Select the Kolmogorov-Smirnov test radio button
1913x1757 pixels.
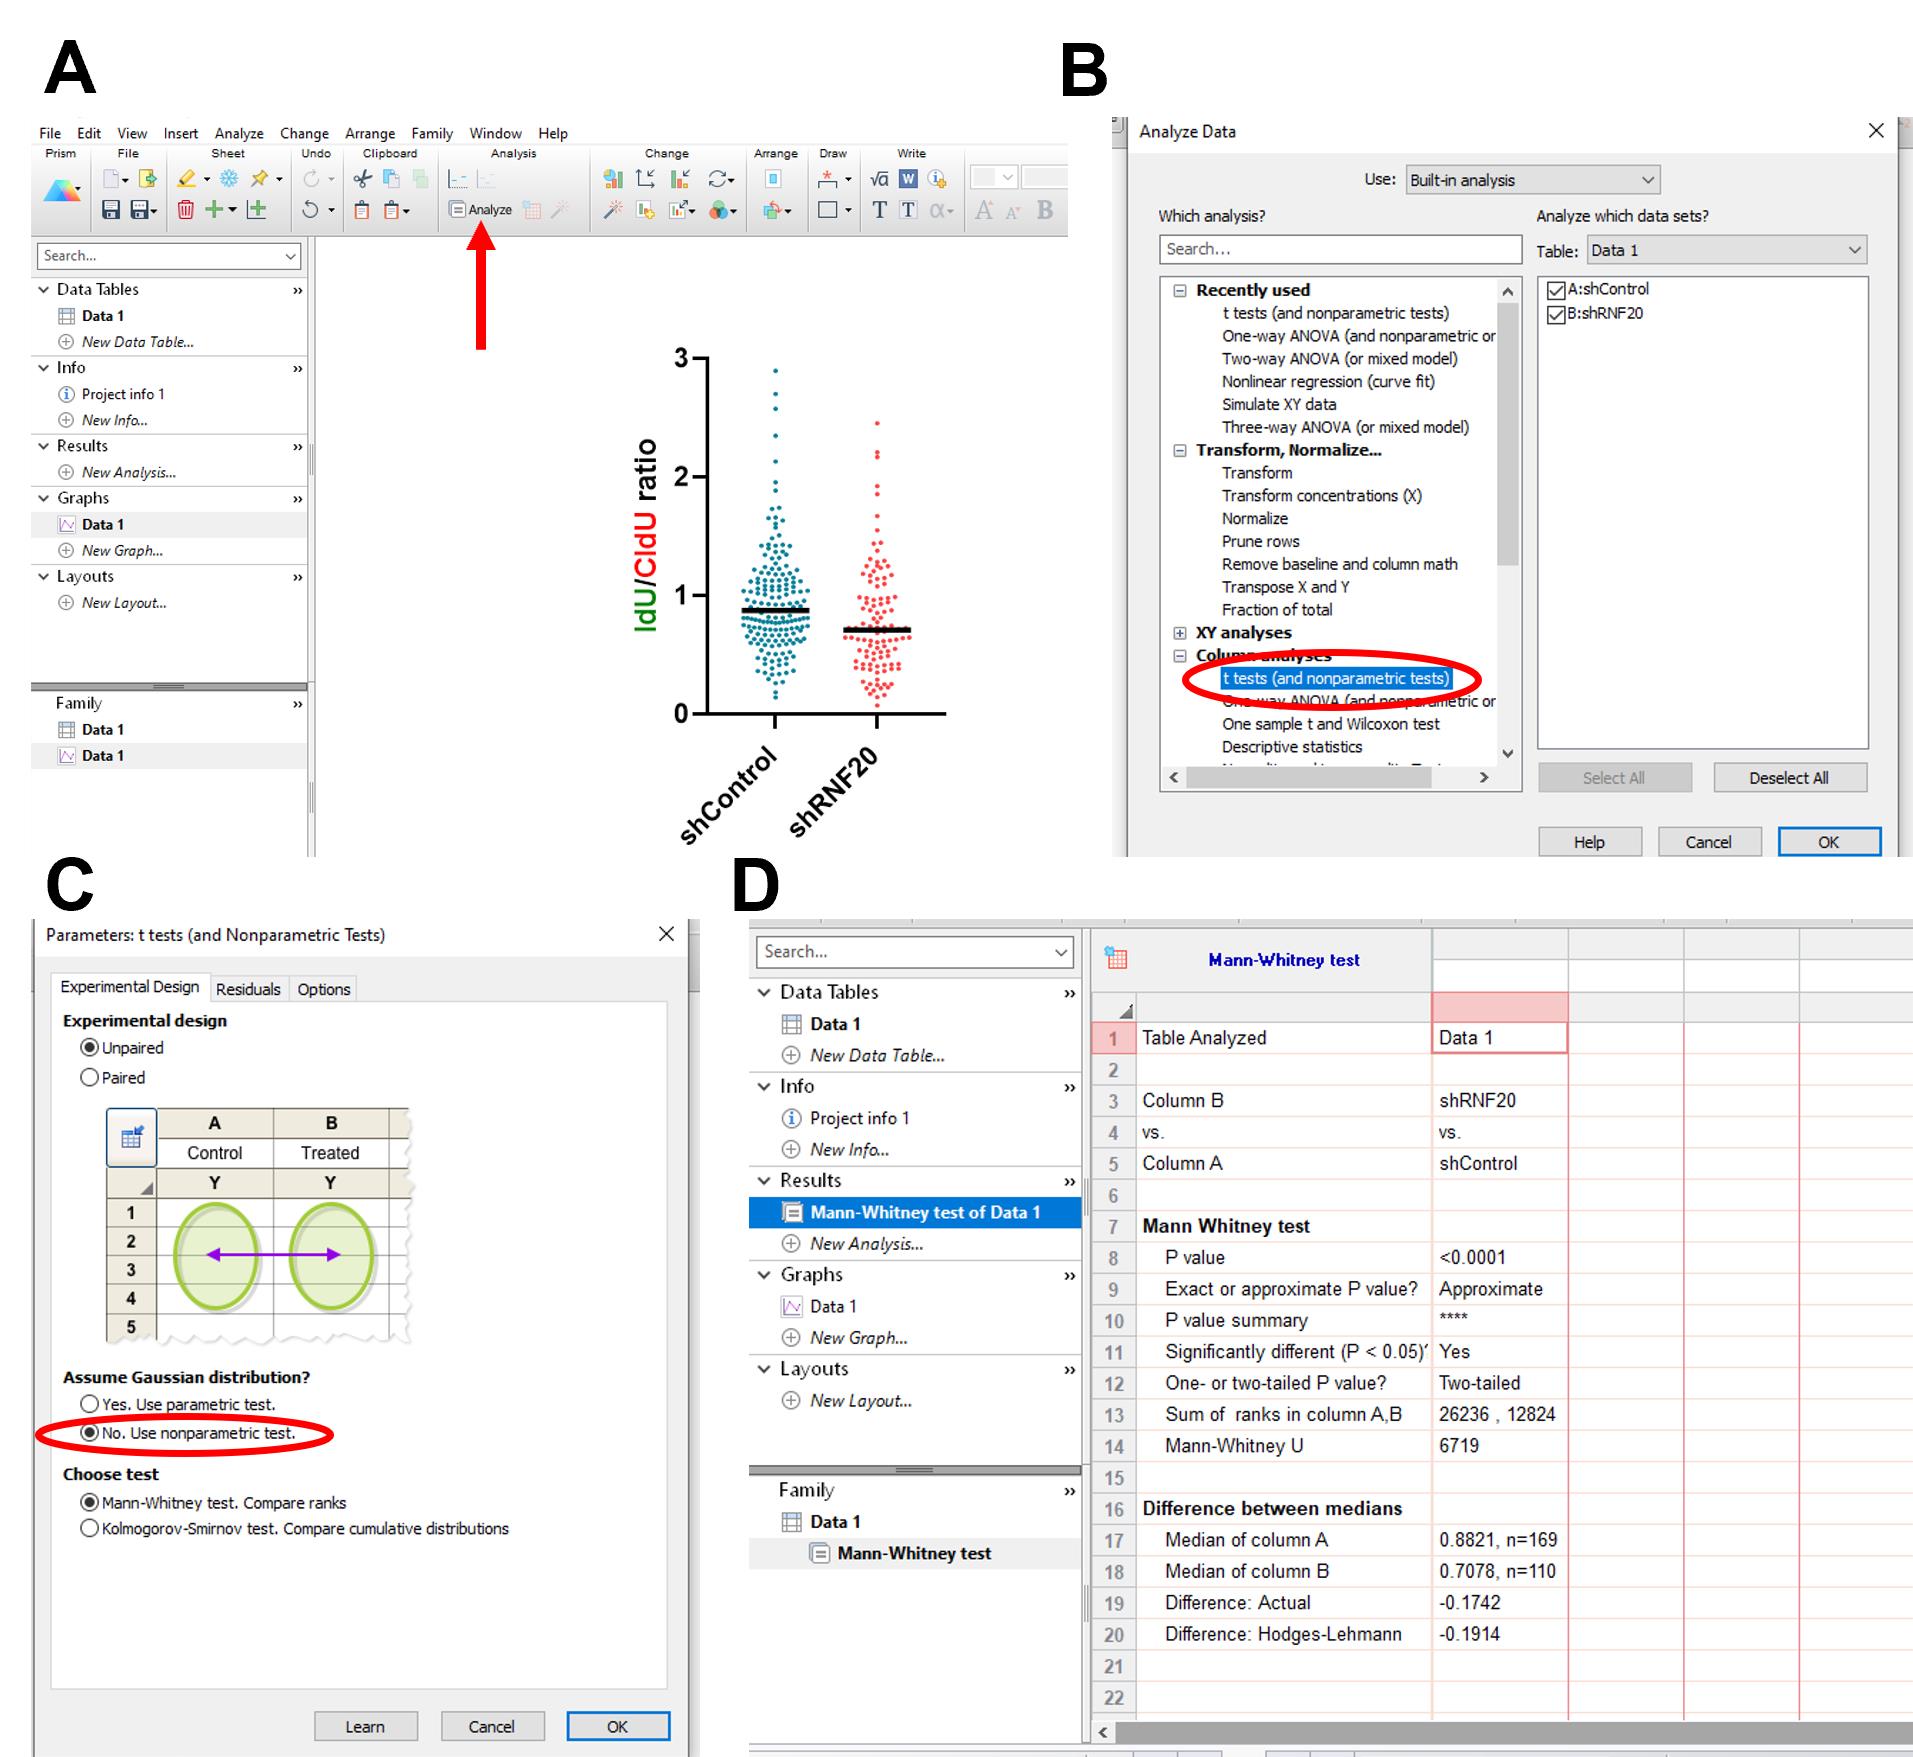click(90, 1529)
